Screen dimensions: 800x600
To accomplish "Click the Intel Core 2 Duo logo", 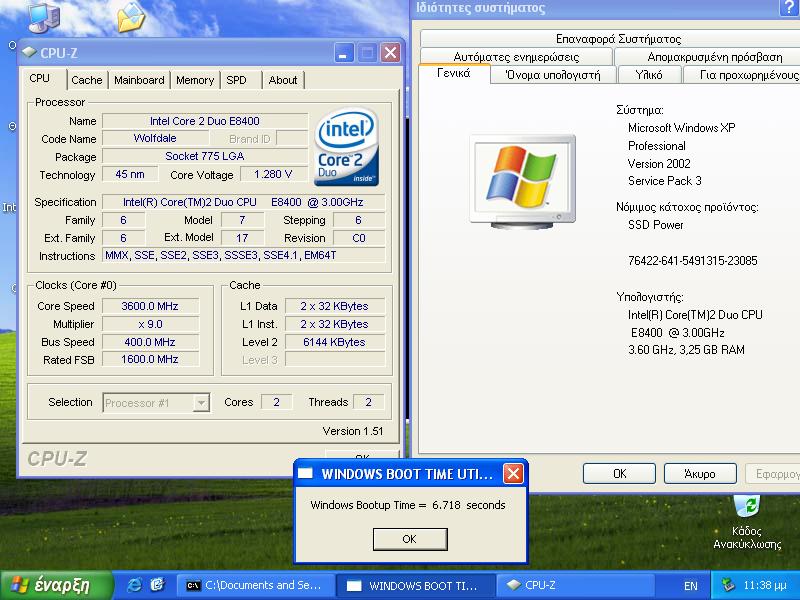I will 346,146.
